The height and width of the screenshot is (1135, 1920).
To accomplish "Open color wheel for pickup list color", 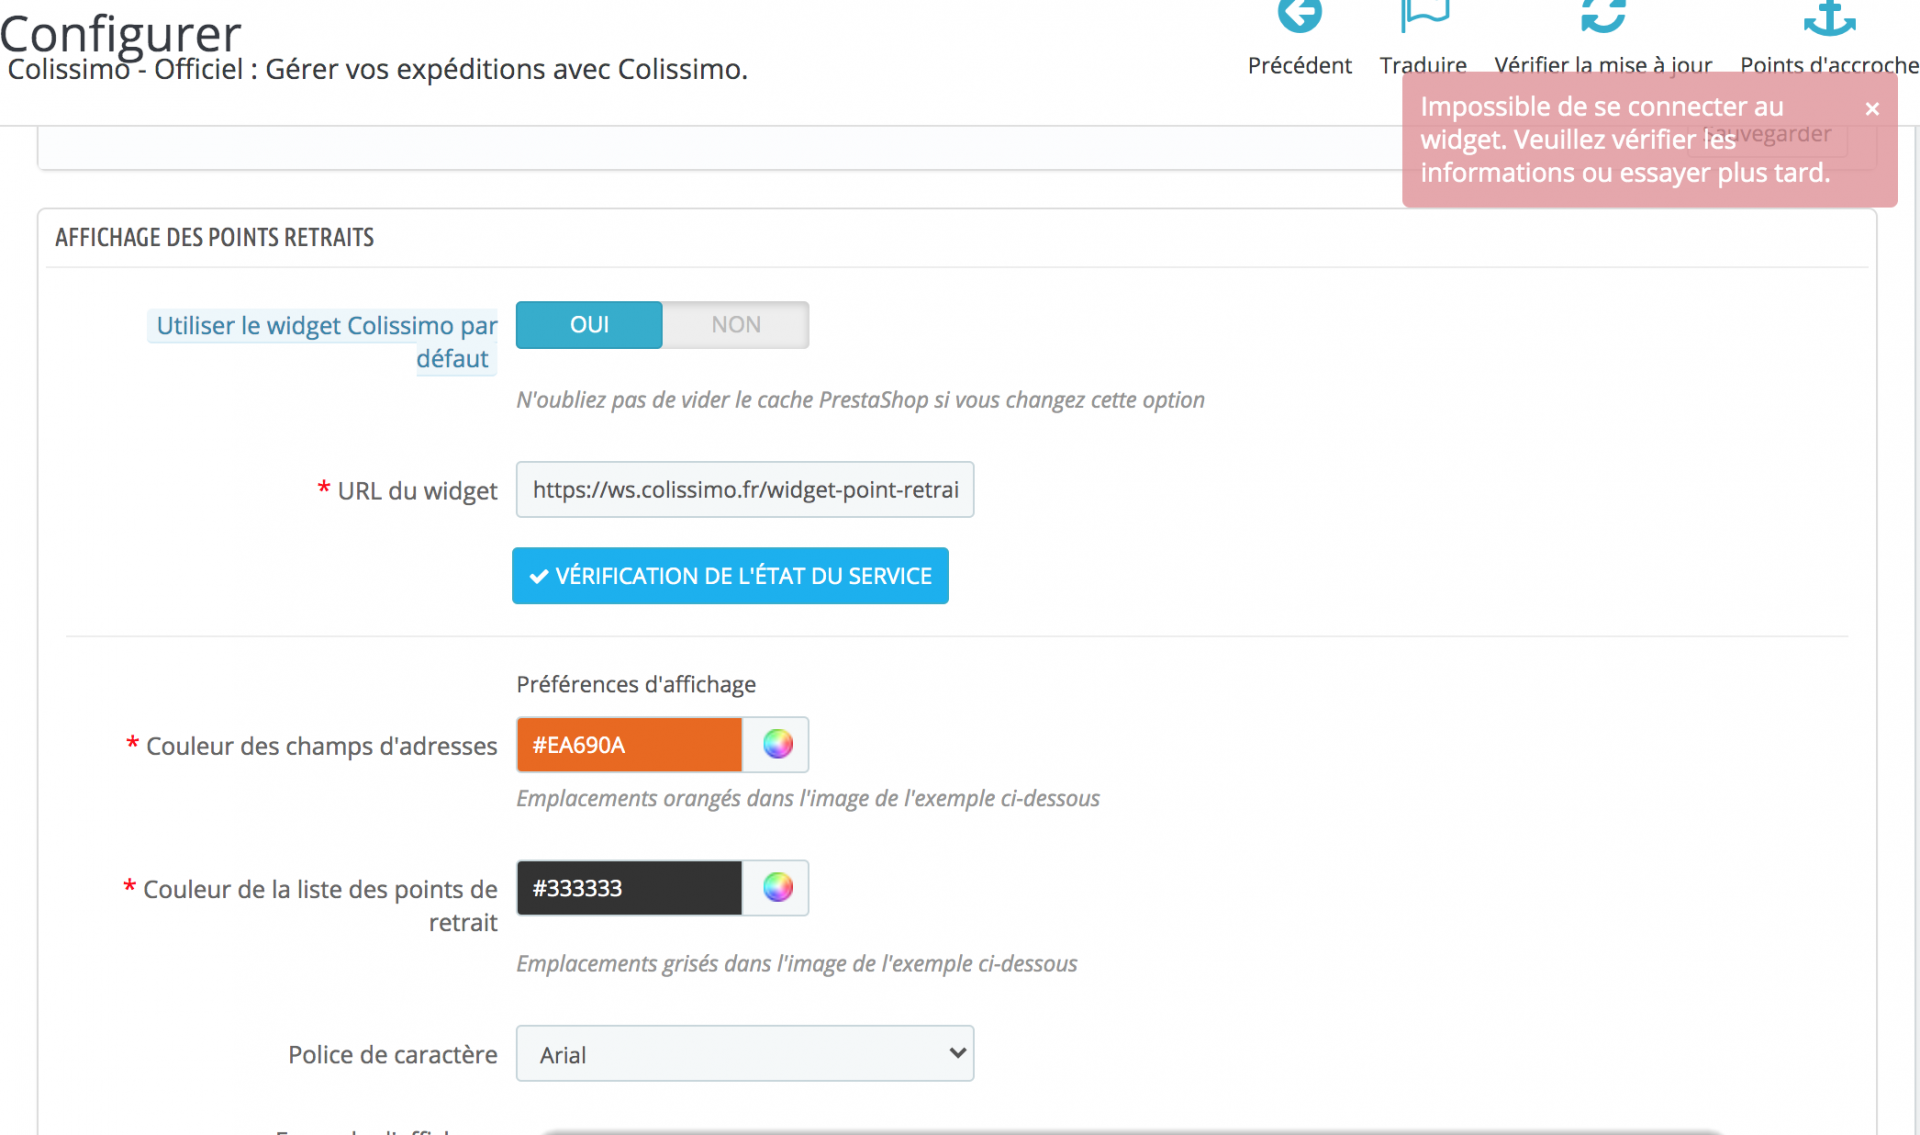I will [777, 888].
